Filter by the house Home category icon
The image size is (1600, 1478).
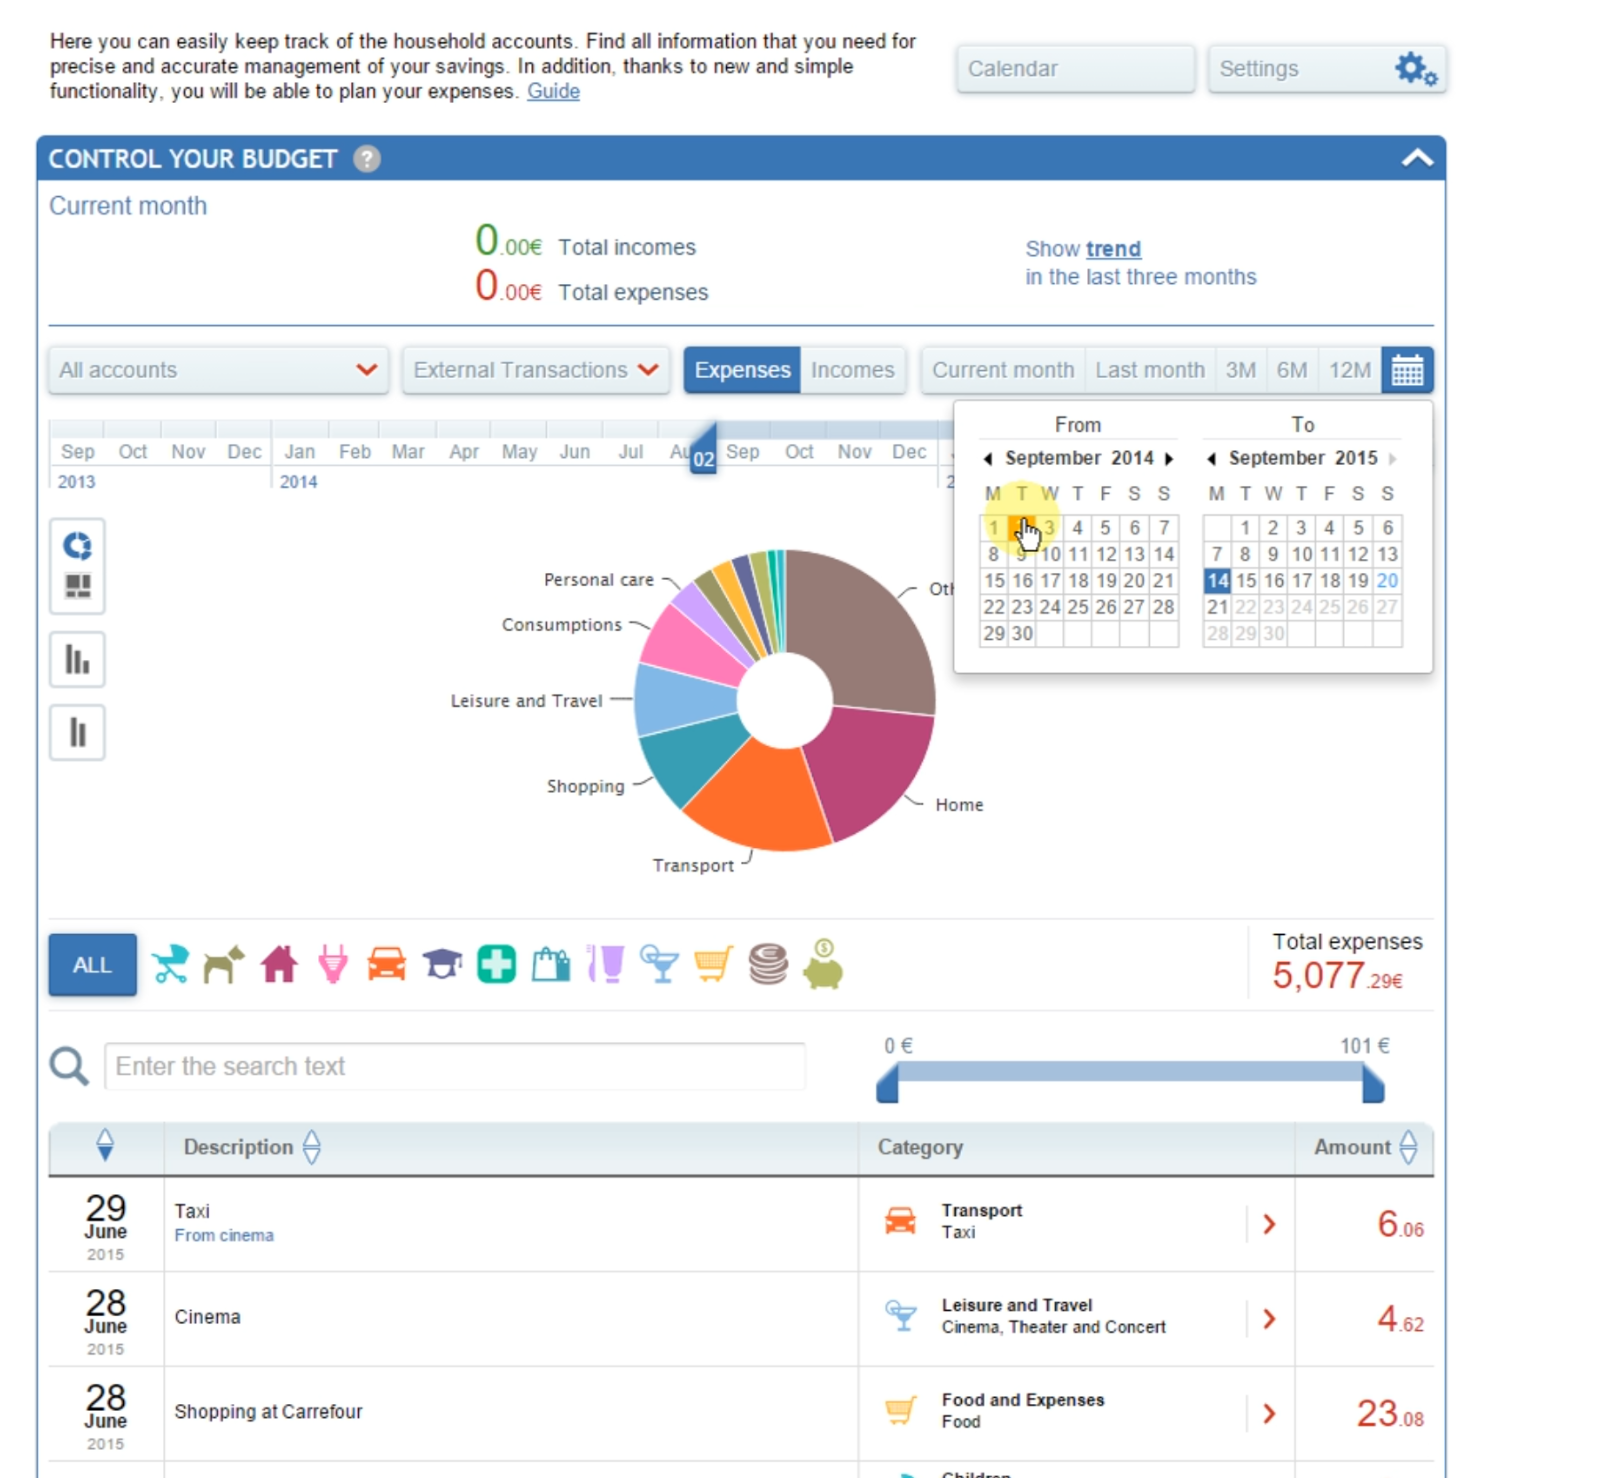tap(279, 965)
